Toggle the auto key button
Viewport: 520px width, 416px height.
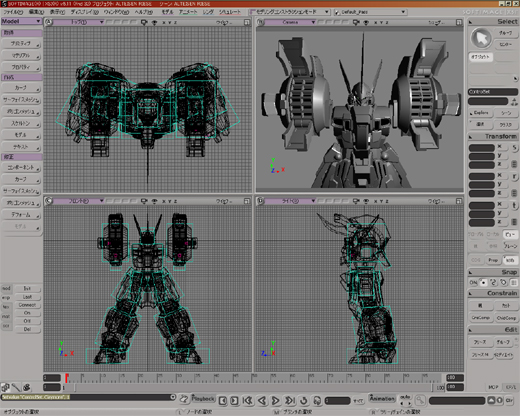(405, 397)
